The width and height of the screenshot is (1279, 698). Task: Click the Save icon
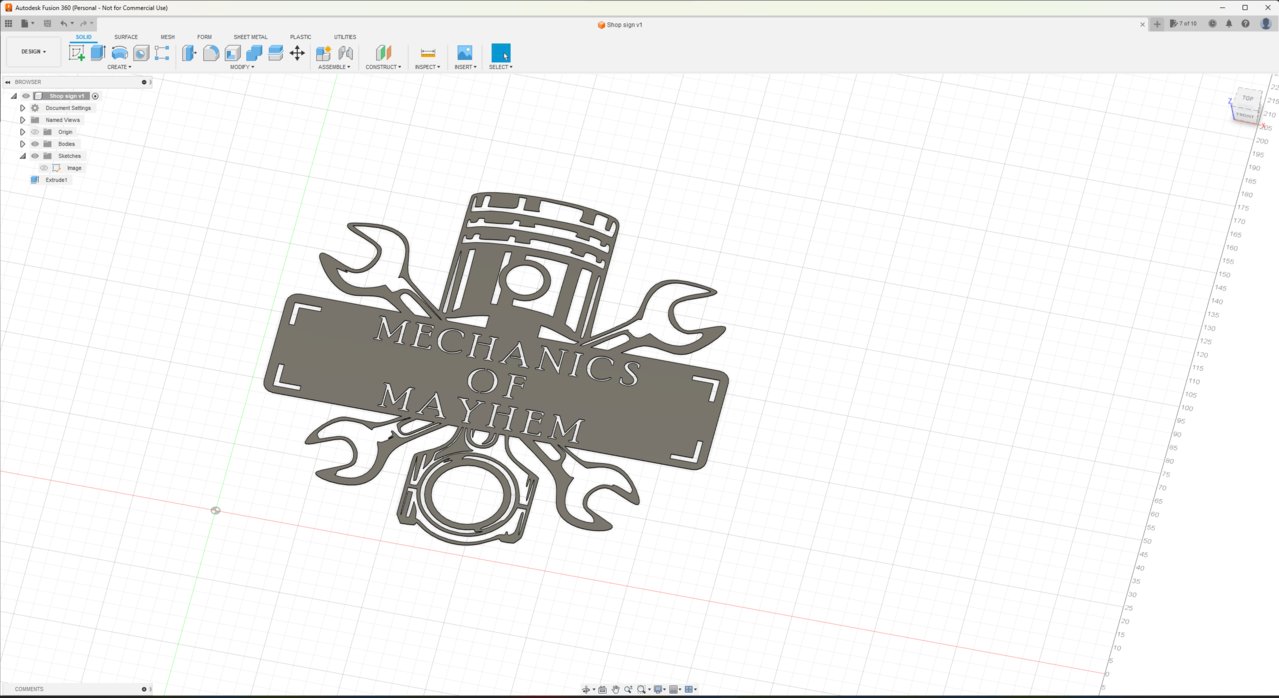[47, 23]
